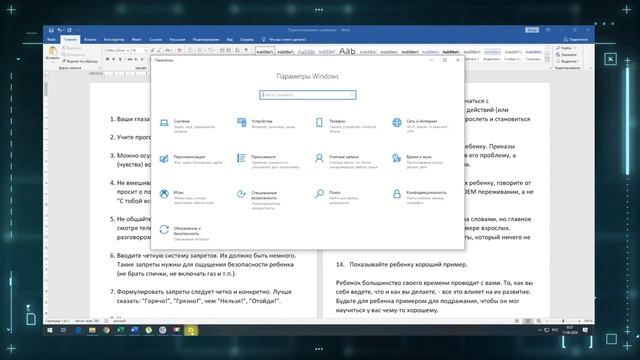
Task: Select the large 'Aab' title style
Action: click(347, 51)
